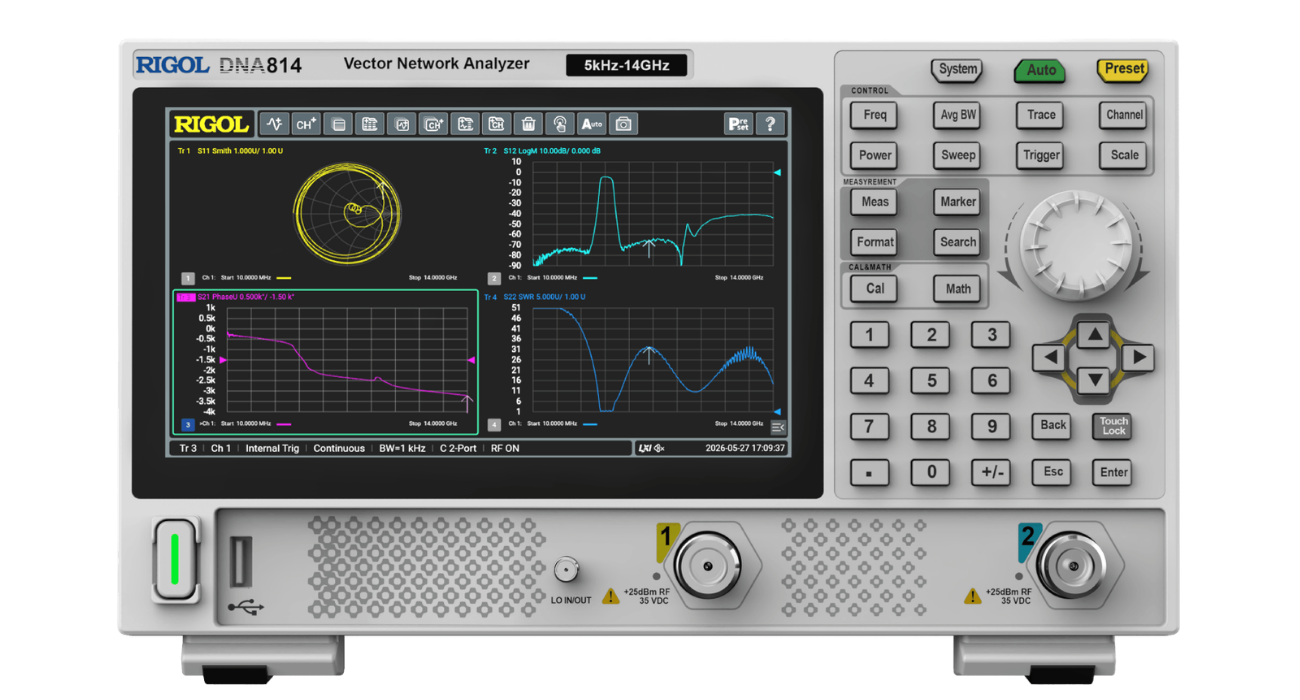Tap the on-screen Preset icon
The width and height of the screenshot is (1300, 700).
coord(739,124)
